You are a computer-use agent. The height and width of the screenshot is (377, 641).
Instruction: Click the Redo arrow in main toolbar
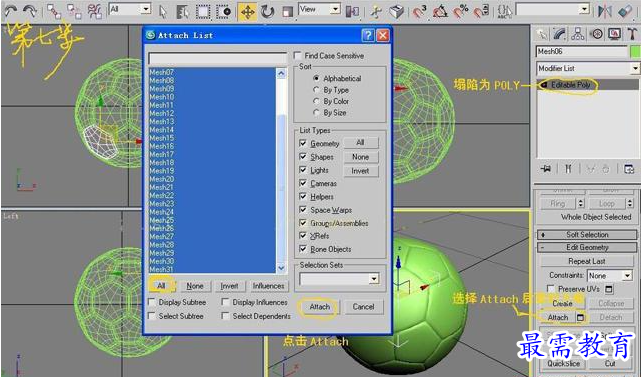pos(31,11)
